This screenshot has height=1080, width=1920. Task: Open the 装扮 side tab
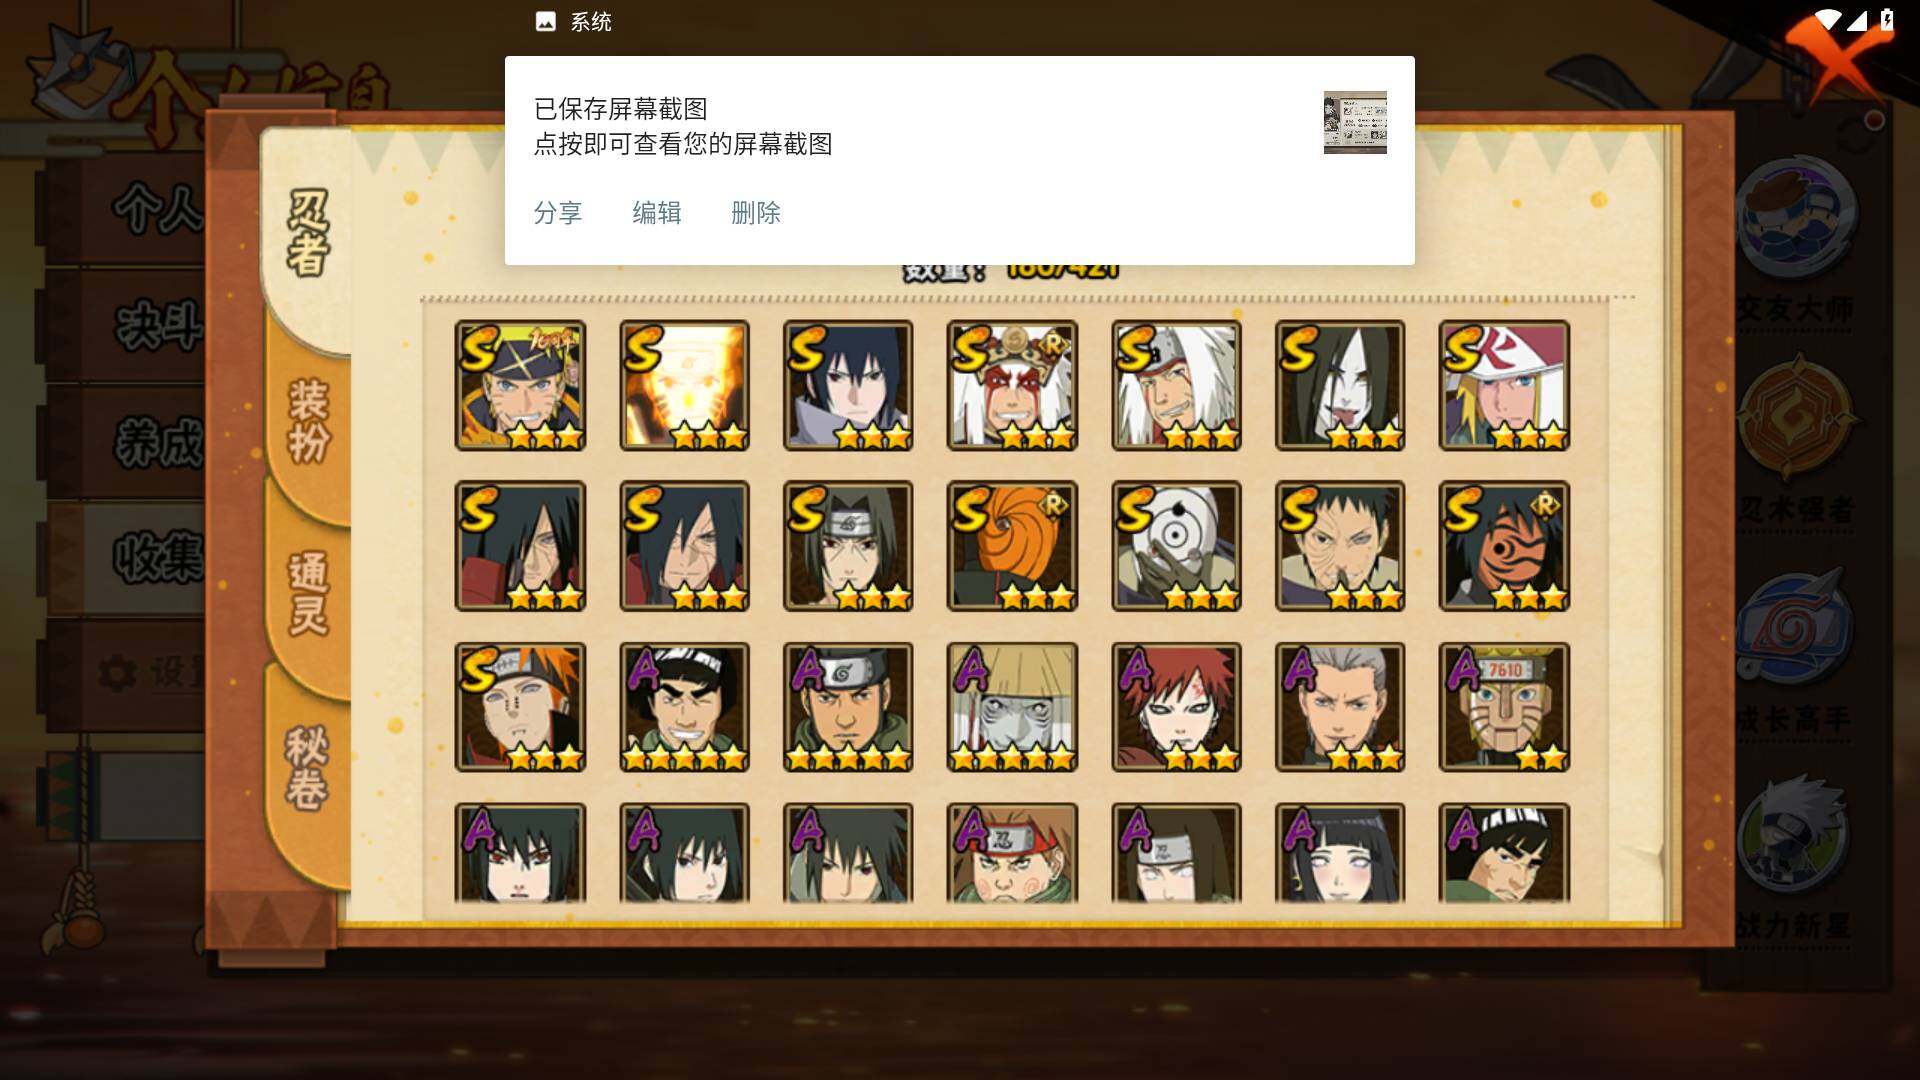(x=308, y=420)
